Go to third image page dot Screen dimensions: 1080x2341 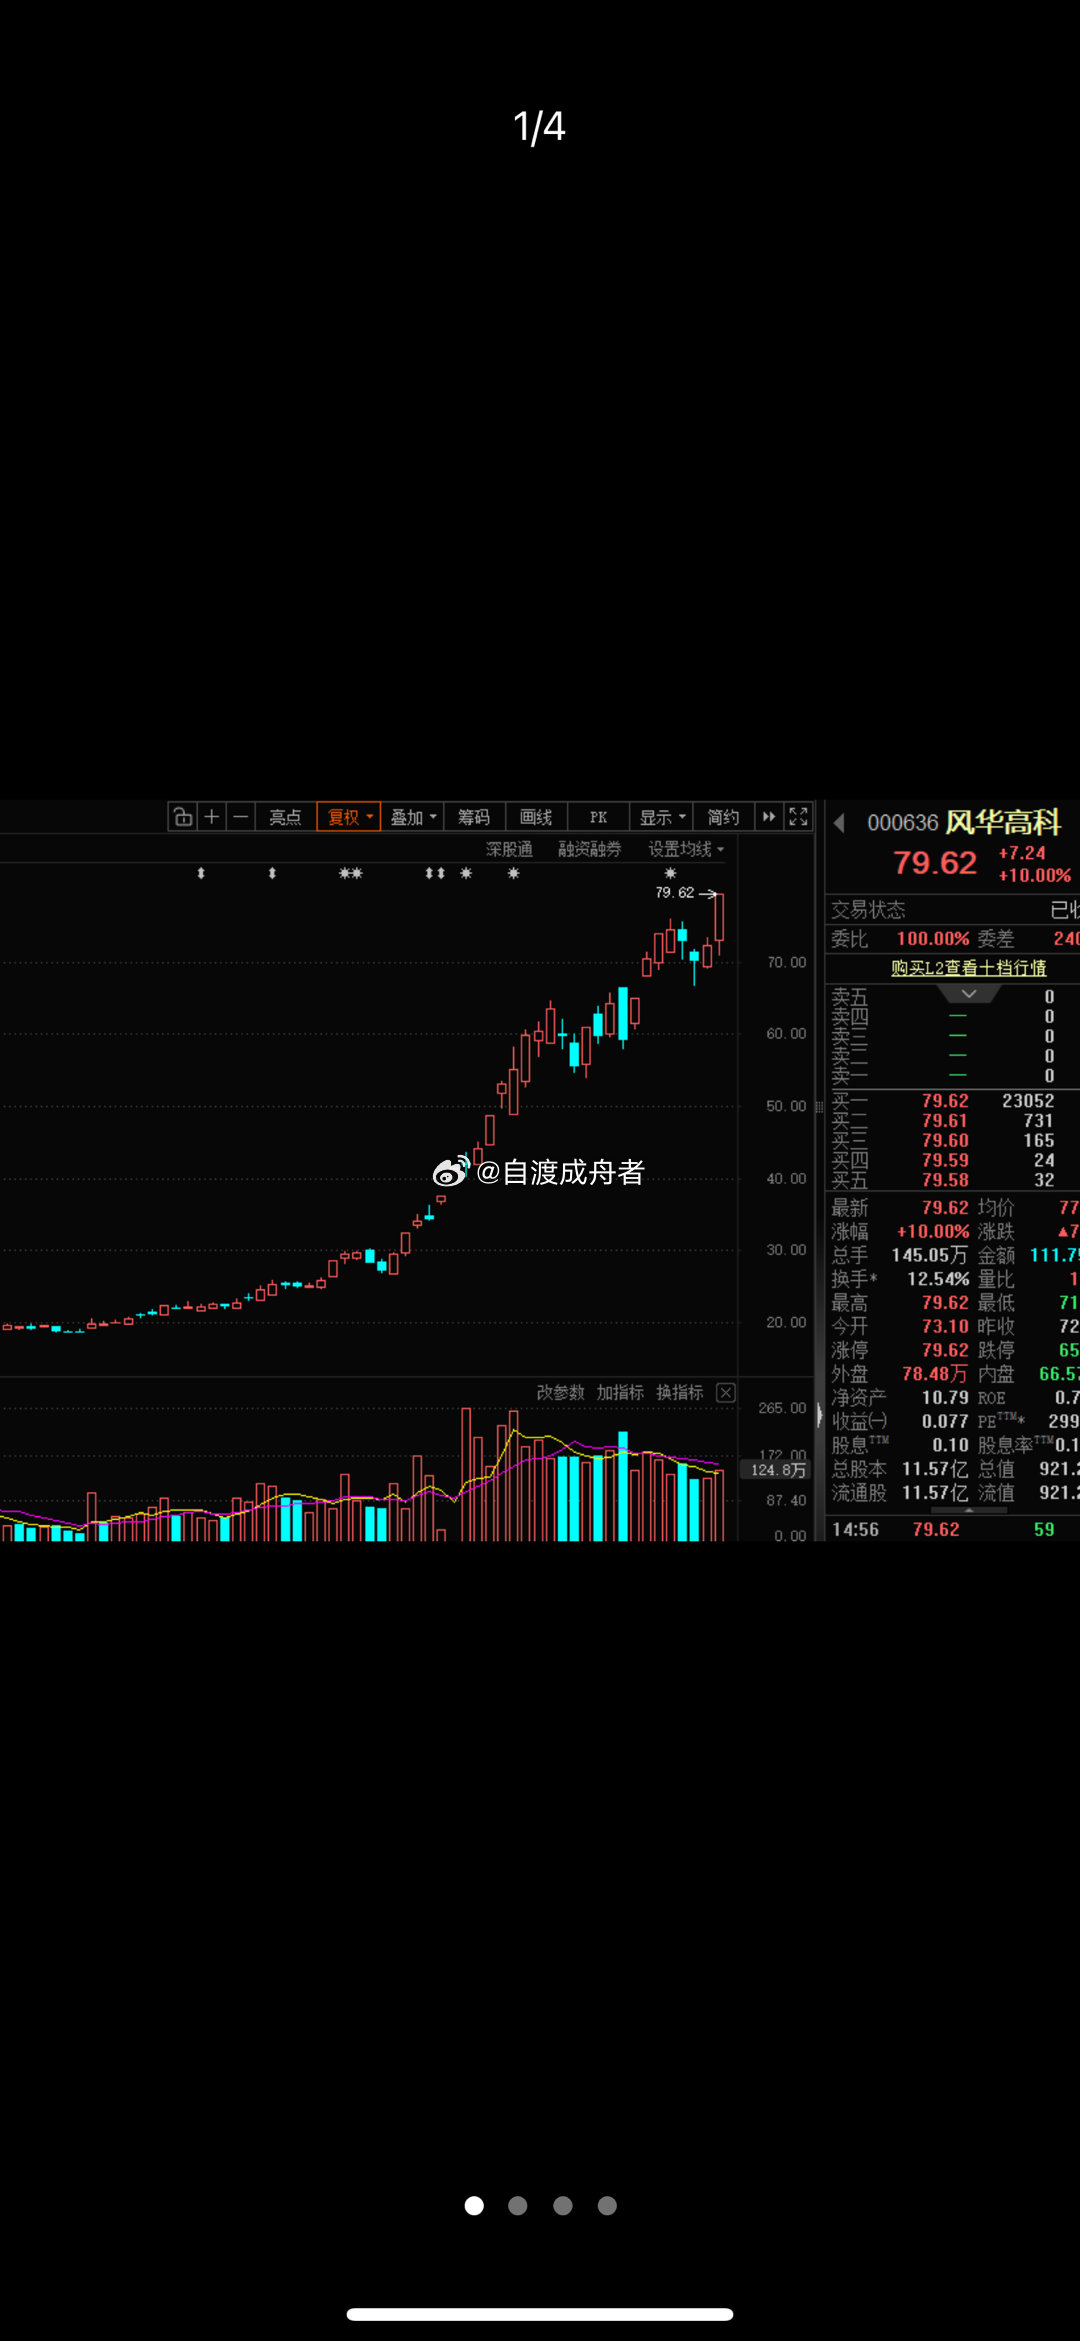click(563, 2205)
